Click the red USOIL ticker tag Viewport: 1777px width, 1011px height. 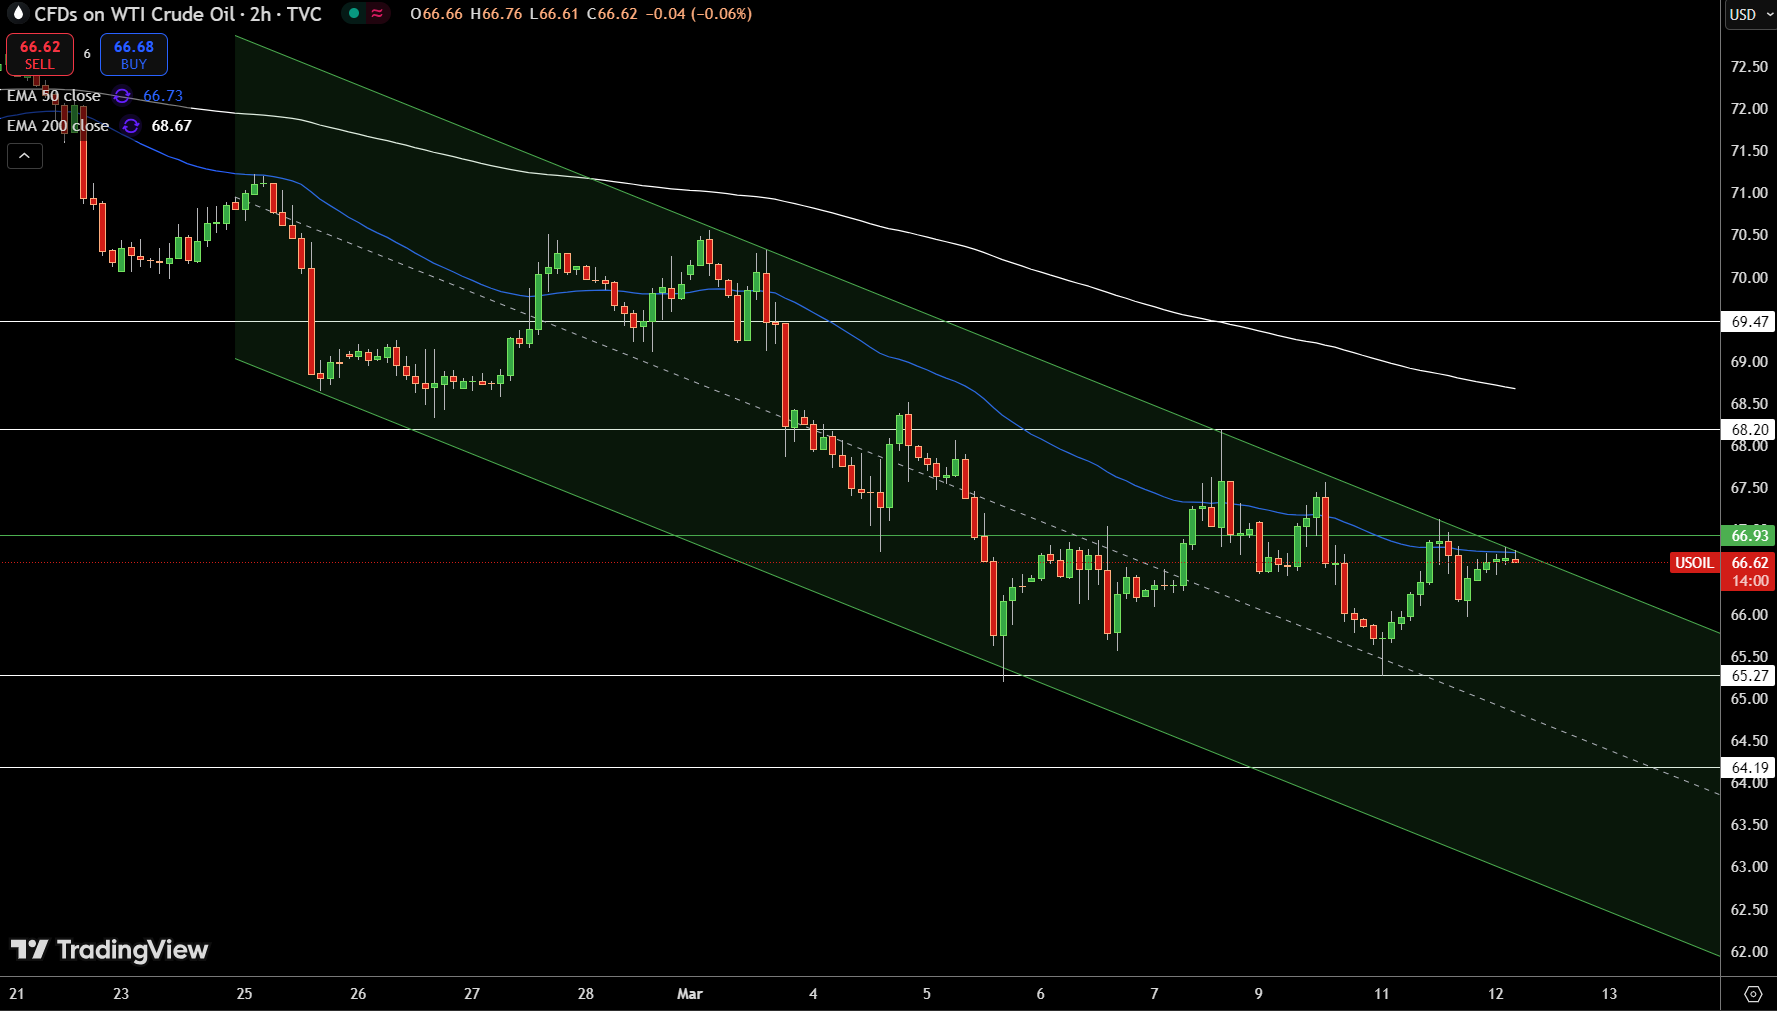coord(1694,563)
